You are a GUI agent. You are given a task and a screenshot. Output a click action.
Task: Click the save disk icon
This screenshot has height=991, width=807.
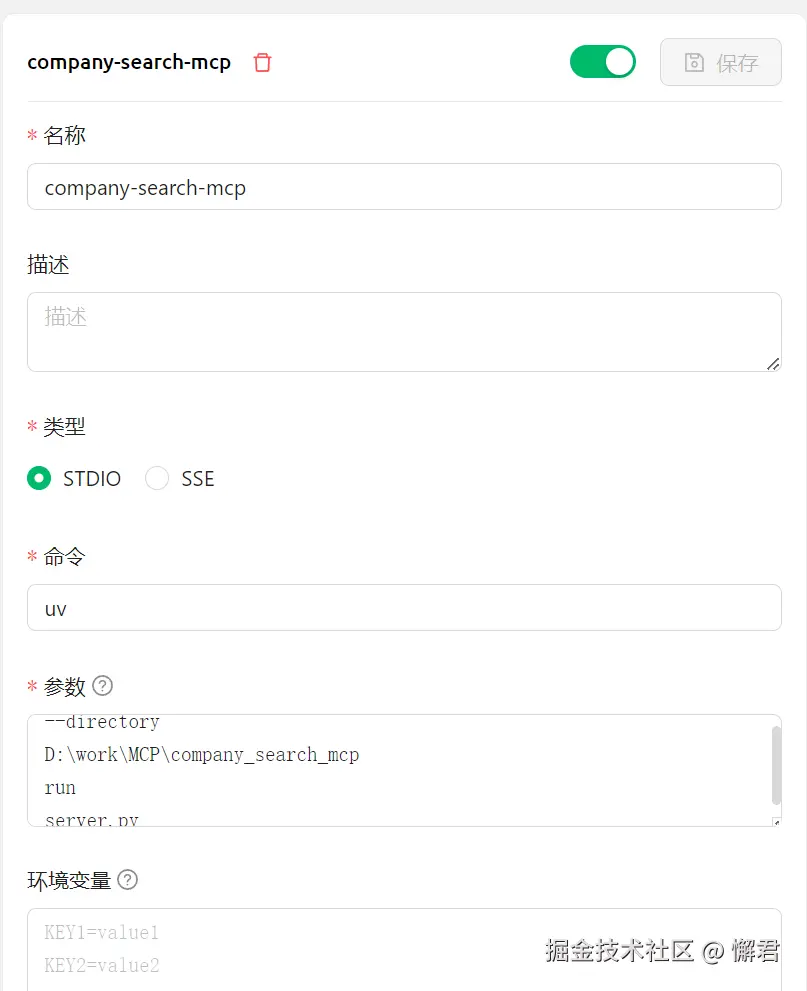tap(694, 63)
